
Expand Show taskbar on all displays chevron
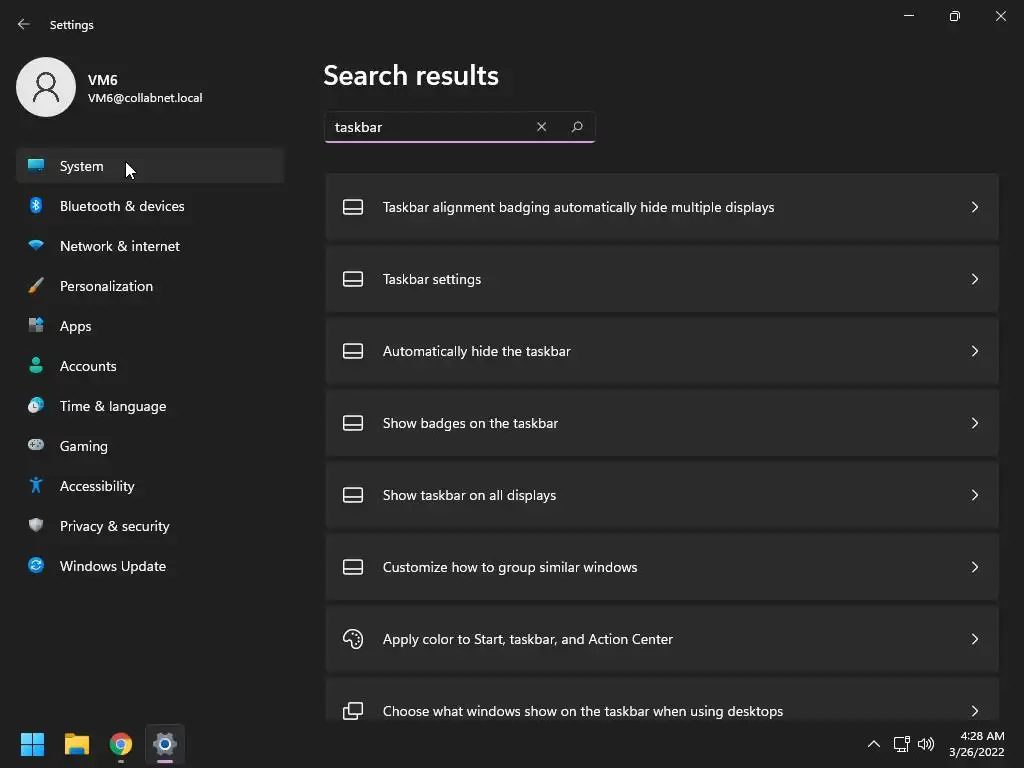pos(974,495)
